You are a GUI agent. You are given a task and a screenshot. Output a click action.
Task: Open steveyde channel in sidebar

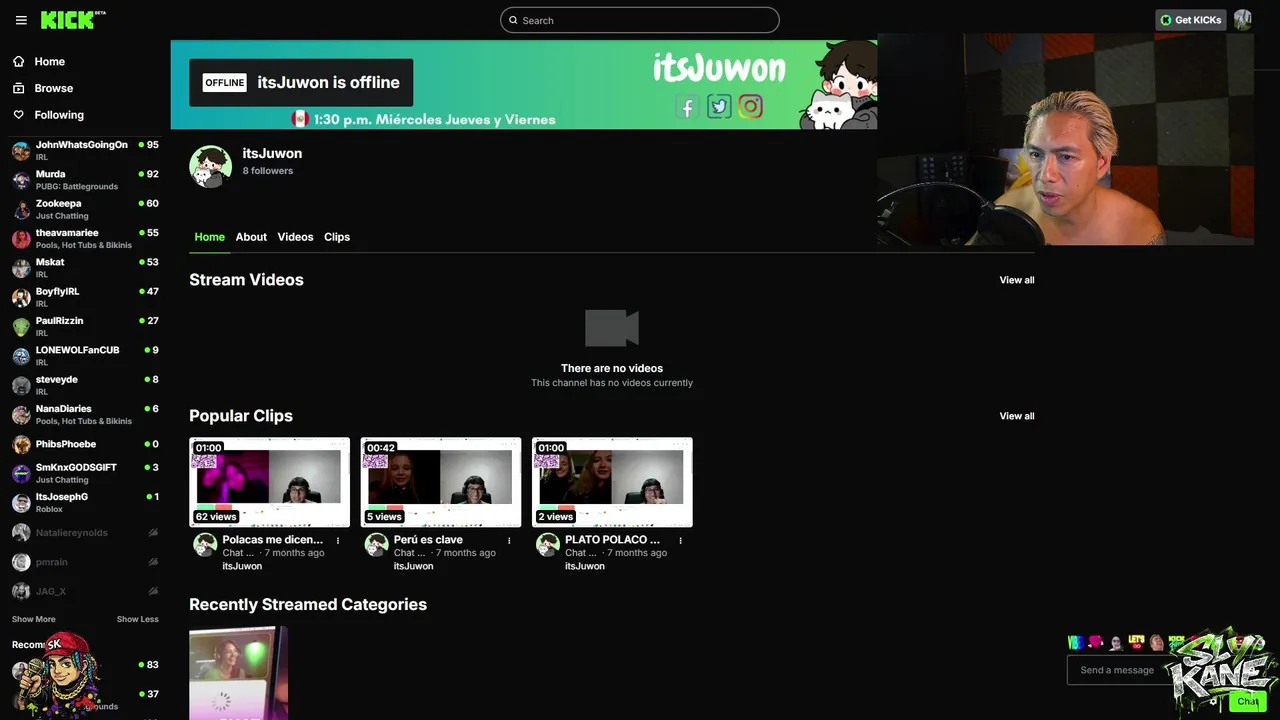(x=85, y=385)
